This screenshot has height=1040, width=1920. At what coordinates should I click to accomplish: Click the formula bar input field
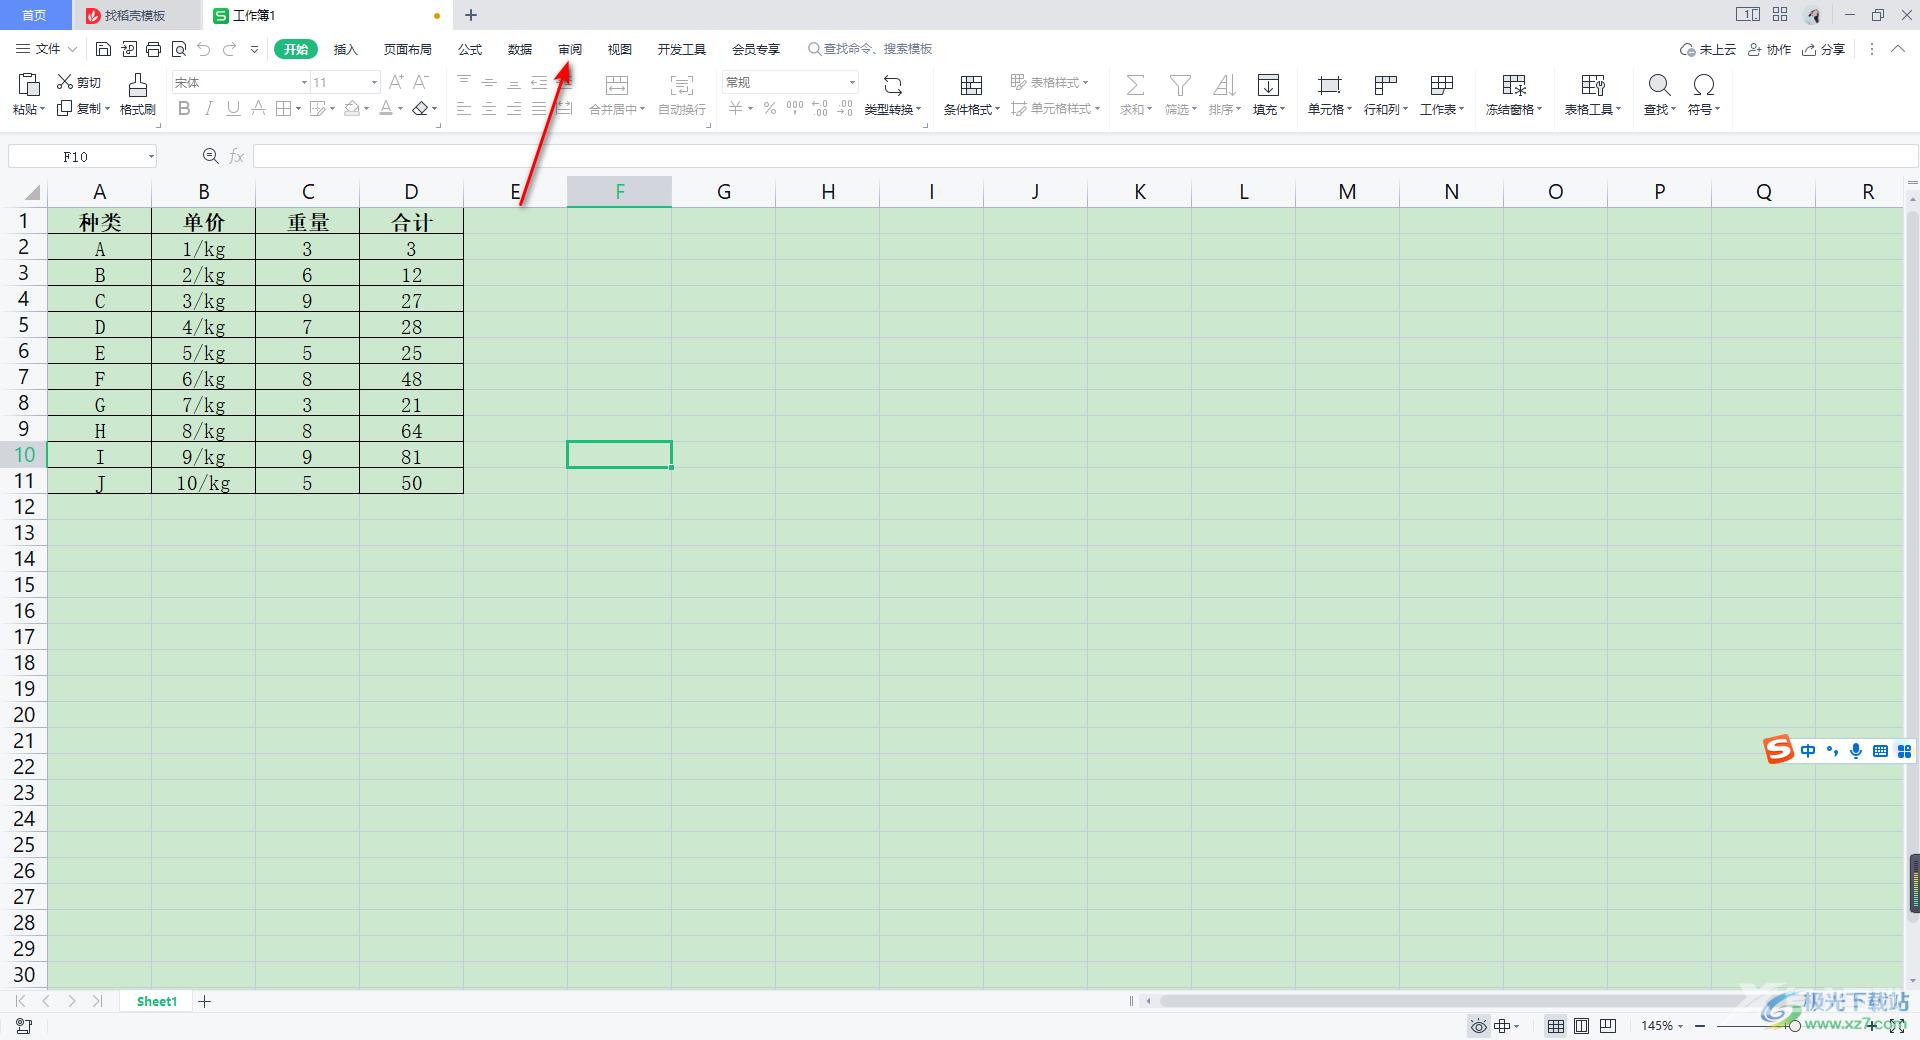point(1085,156)
